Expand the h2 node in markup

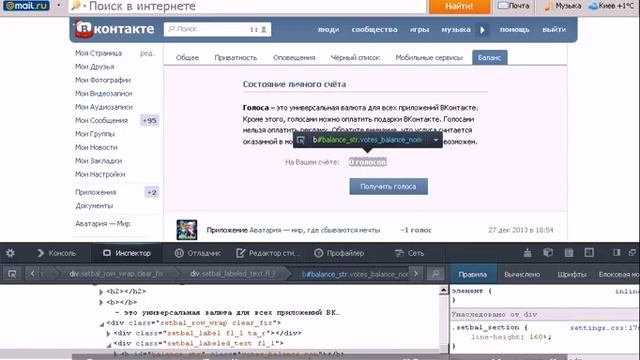click(101, 292)
